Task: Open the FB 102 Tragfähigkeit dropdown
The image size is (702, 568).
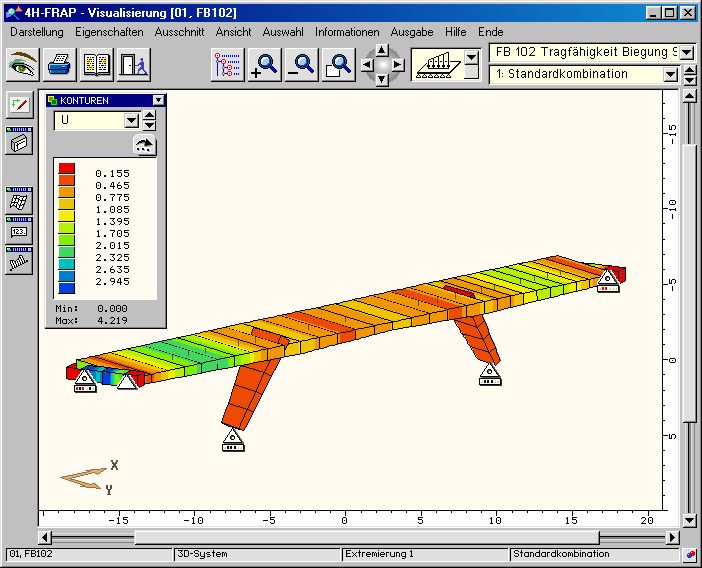Action: (x=687, y=51)
